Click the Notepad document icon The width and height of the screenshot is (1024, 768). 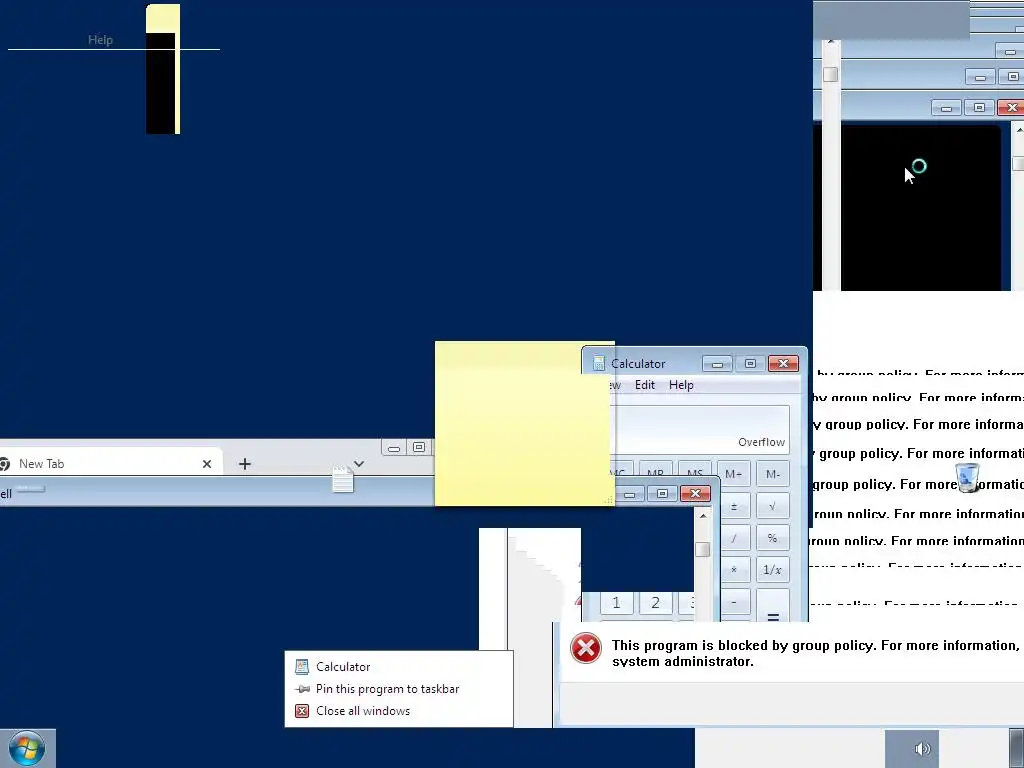pyautogui.click(x=343, y=480)
